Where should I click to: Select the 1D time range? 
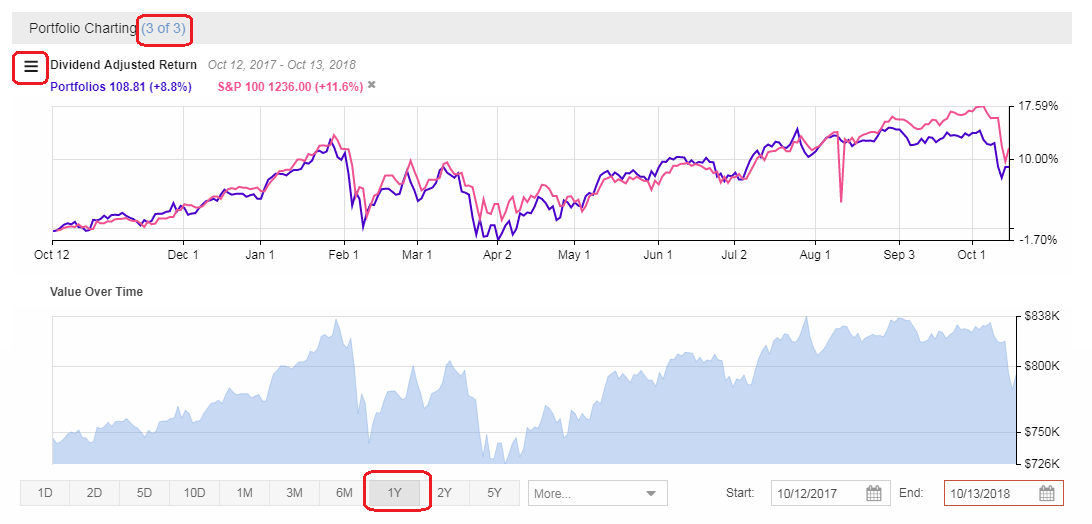click(45, 493)
